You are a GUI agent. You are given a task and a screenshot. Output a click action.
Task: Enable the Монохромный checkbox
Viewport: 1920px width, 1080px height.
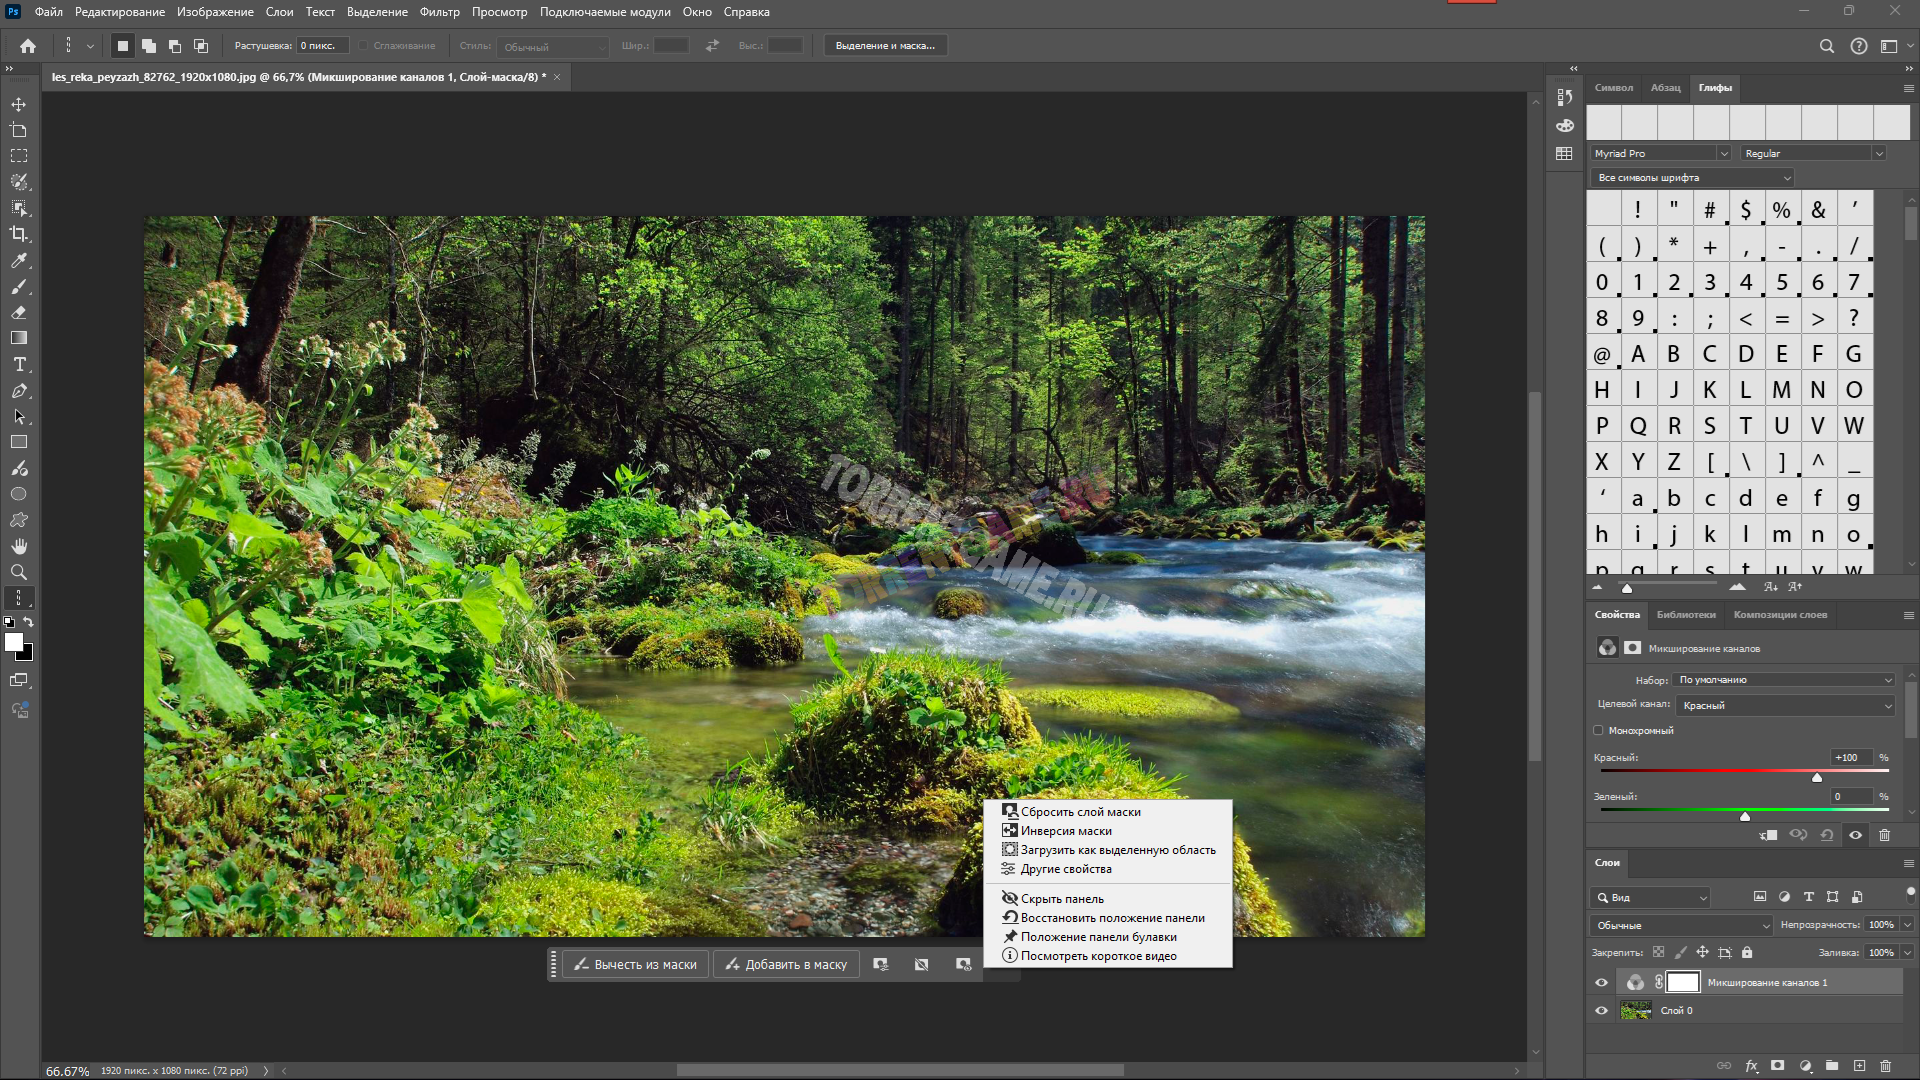coord(1598,730)
